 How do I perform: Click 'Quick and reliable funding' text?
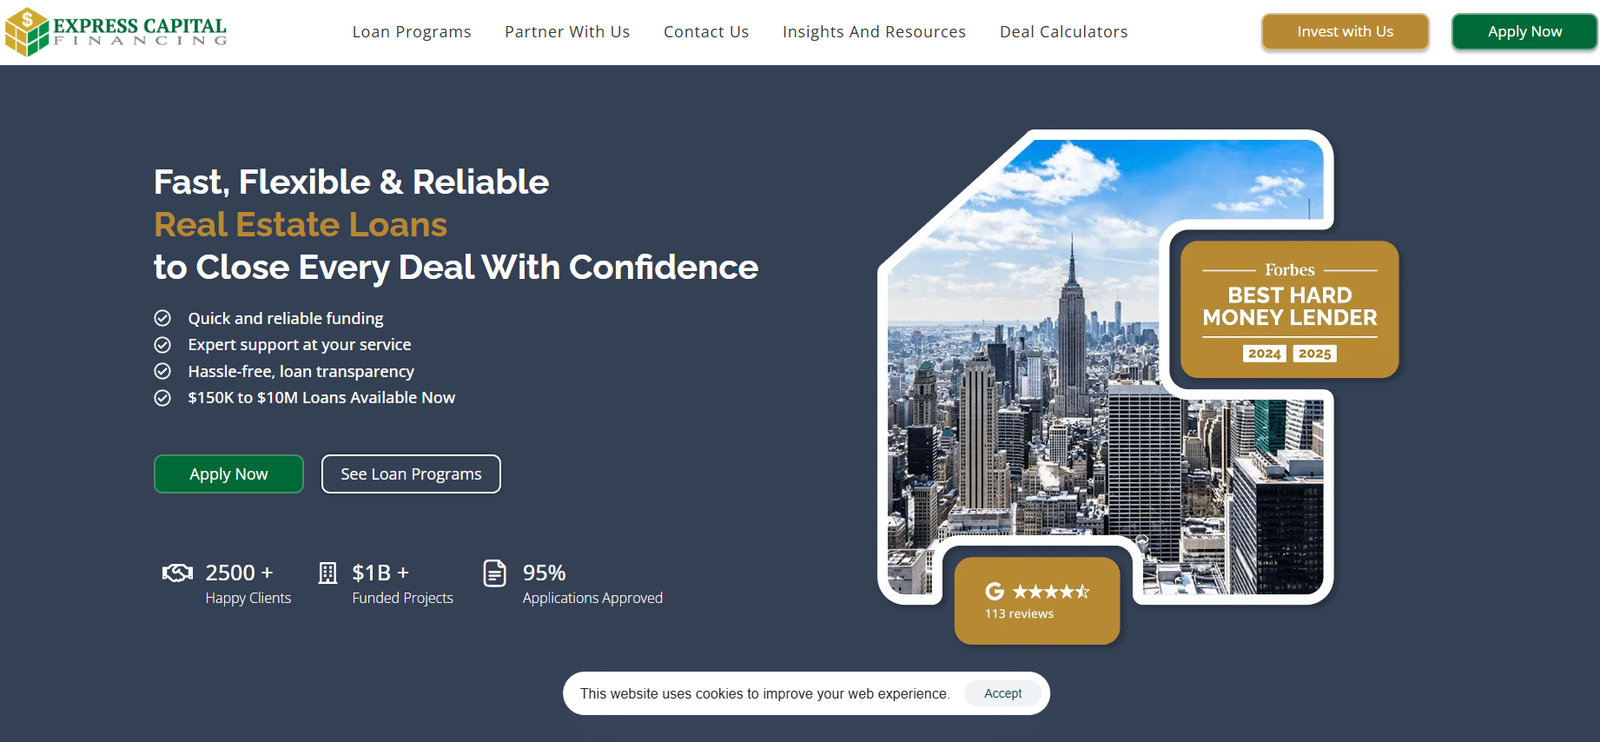click(x=286, y=318)
